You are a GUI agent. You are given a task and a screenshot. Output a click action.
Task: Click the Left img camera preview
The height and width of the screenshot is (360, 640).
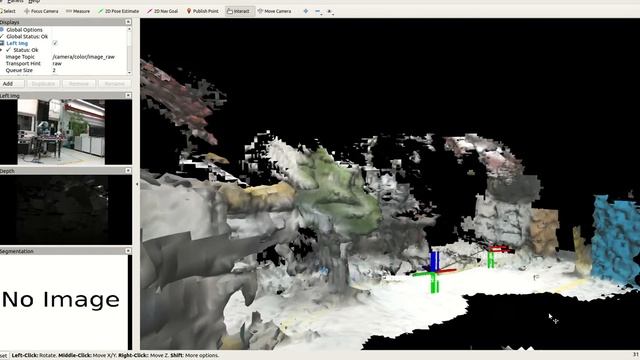pyautogui.click(x=61, y=132)
